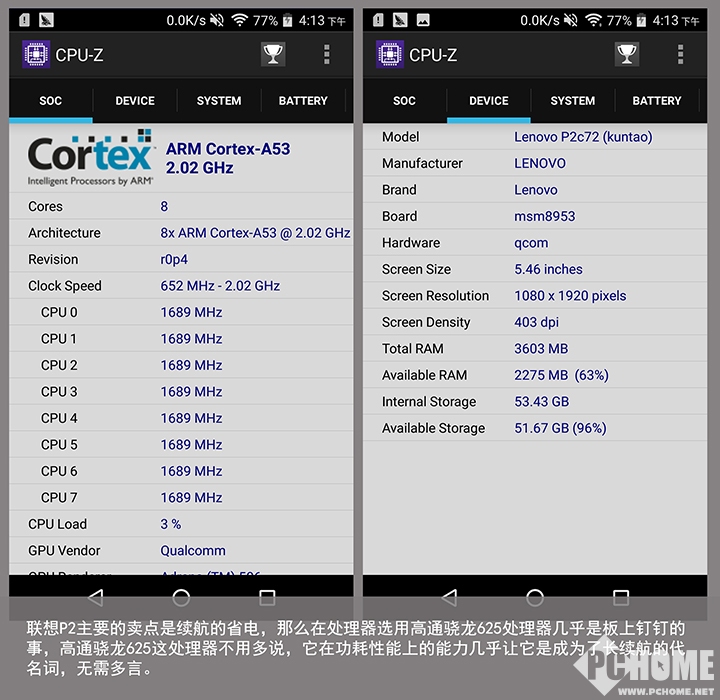720x700 pixels.
Task: Tap Hardware value qcom
Action: (531, 243)
